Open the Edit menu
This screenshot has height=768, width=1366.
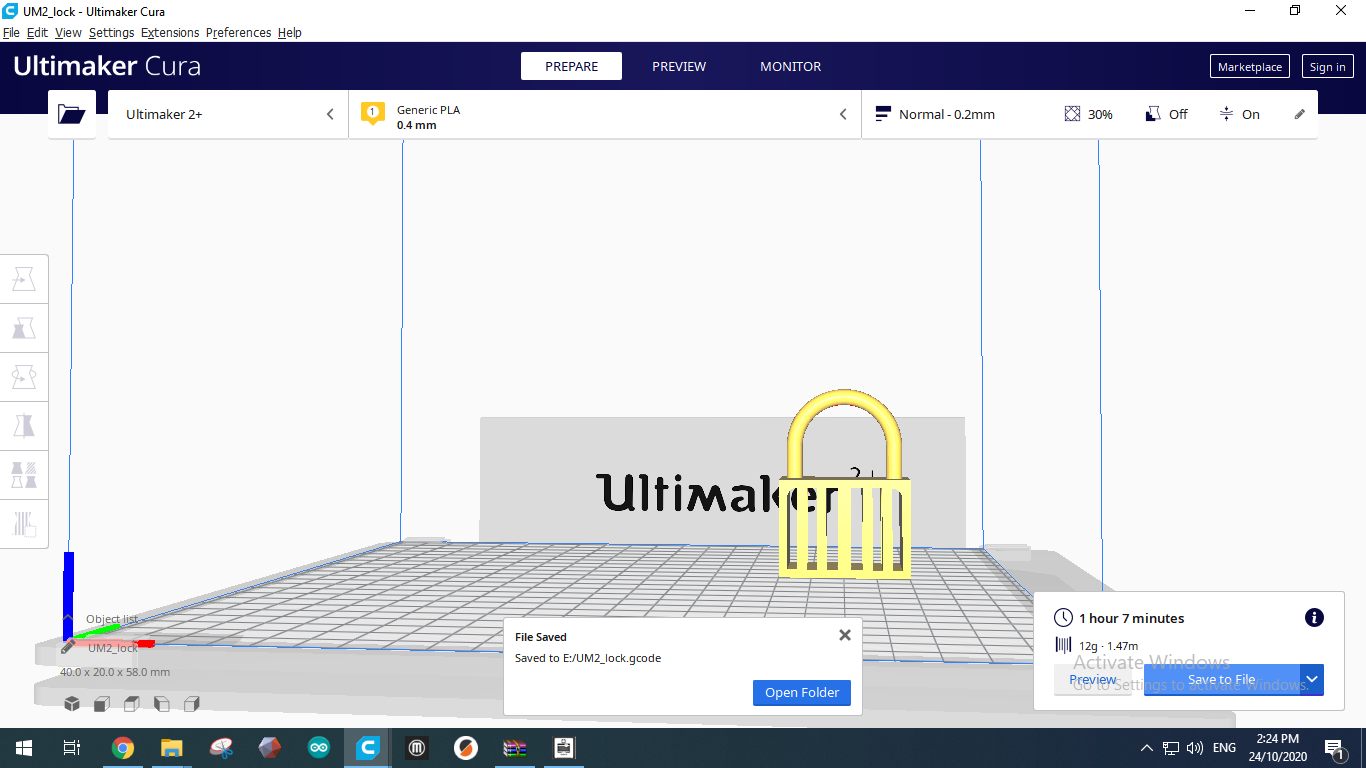(37, 33)
